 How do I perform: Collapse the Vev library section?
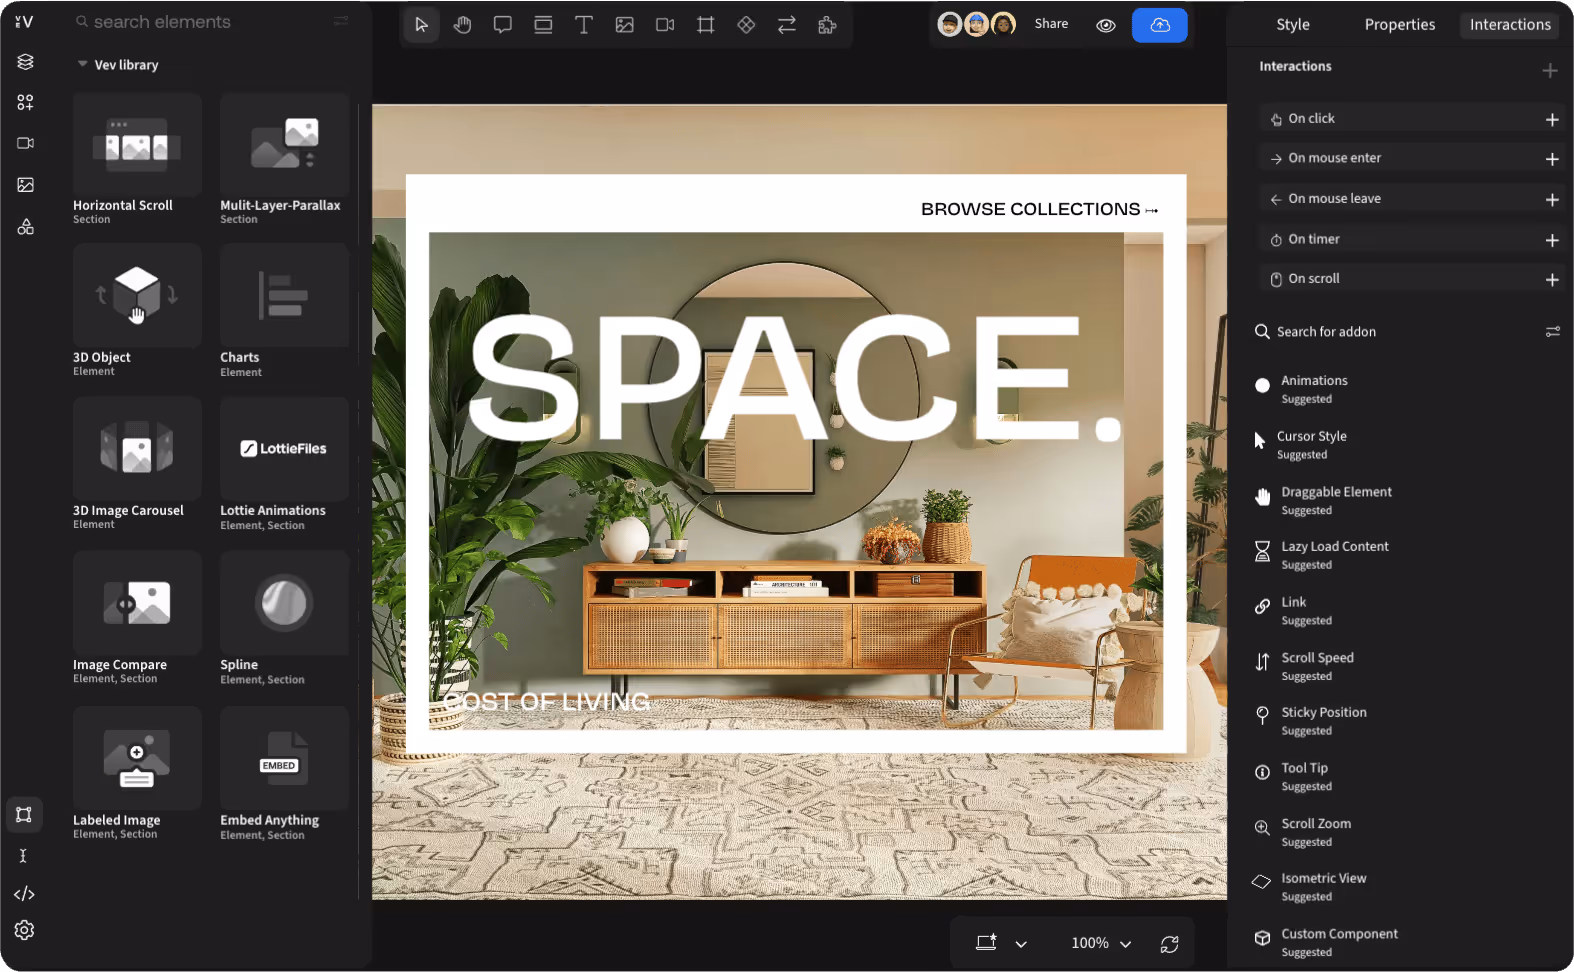click(82, 65)
